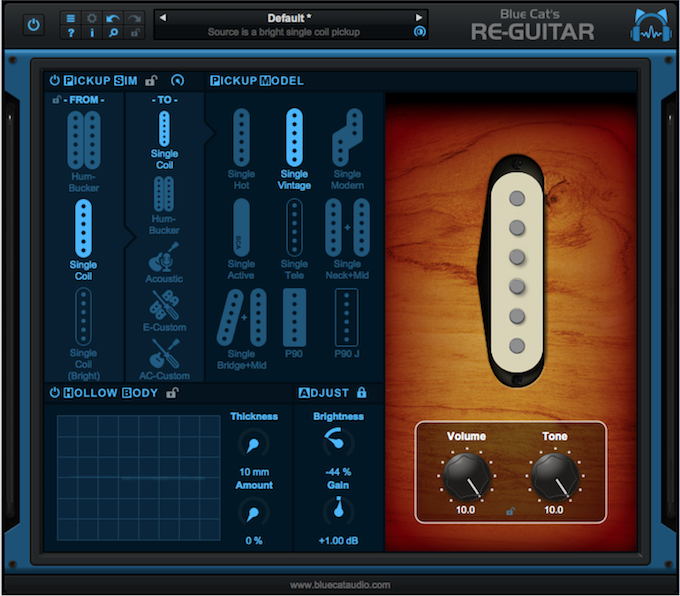Click the Amount knob
The image size is (680, 596).
pos(254,512)
